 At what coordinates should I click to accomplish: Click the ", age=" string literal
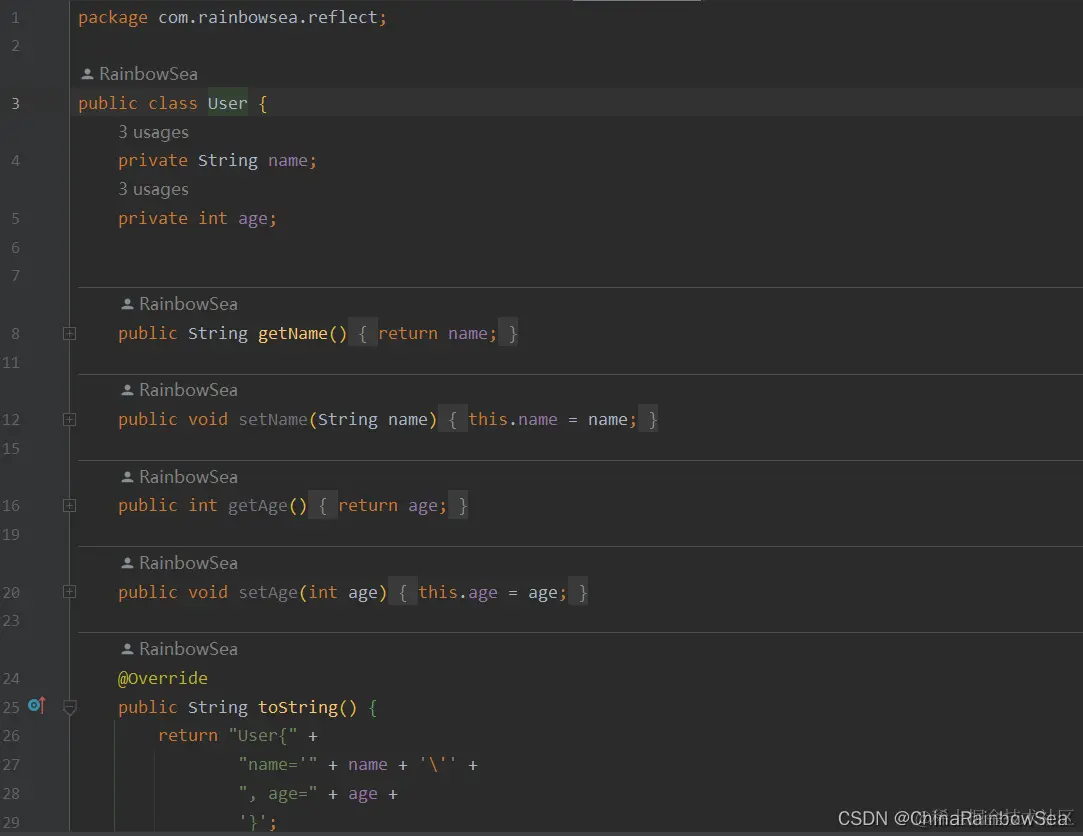click(x=278, y=794)
